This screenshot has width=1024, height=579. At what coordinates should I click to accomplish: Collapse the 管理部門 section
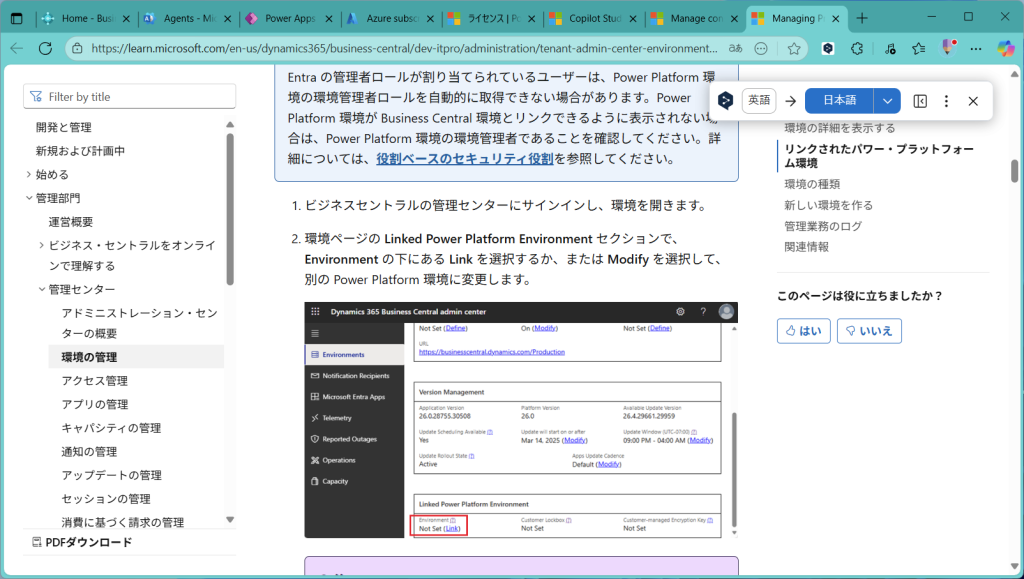coord(29,198)
